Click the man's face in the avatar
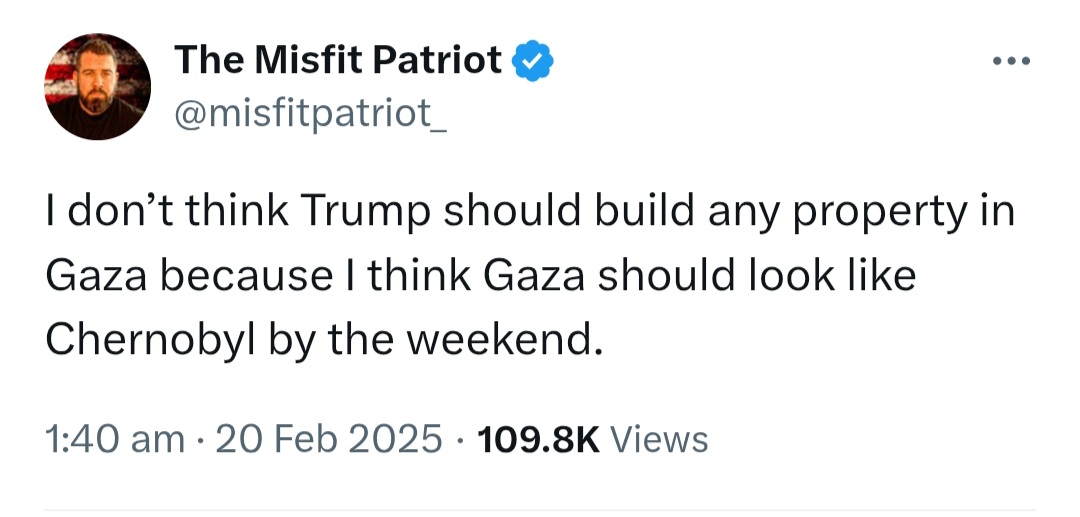This screenshot has height=517, width=1080. coord(95,79)
